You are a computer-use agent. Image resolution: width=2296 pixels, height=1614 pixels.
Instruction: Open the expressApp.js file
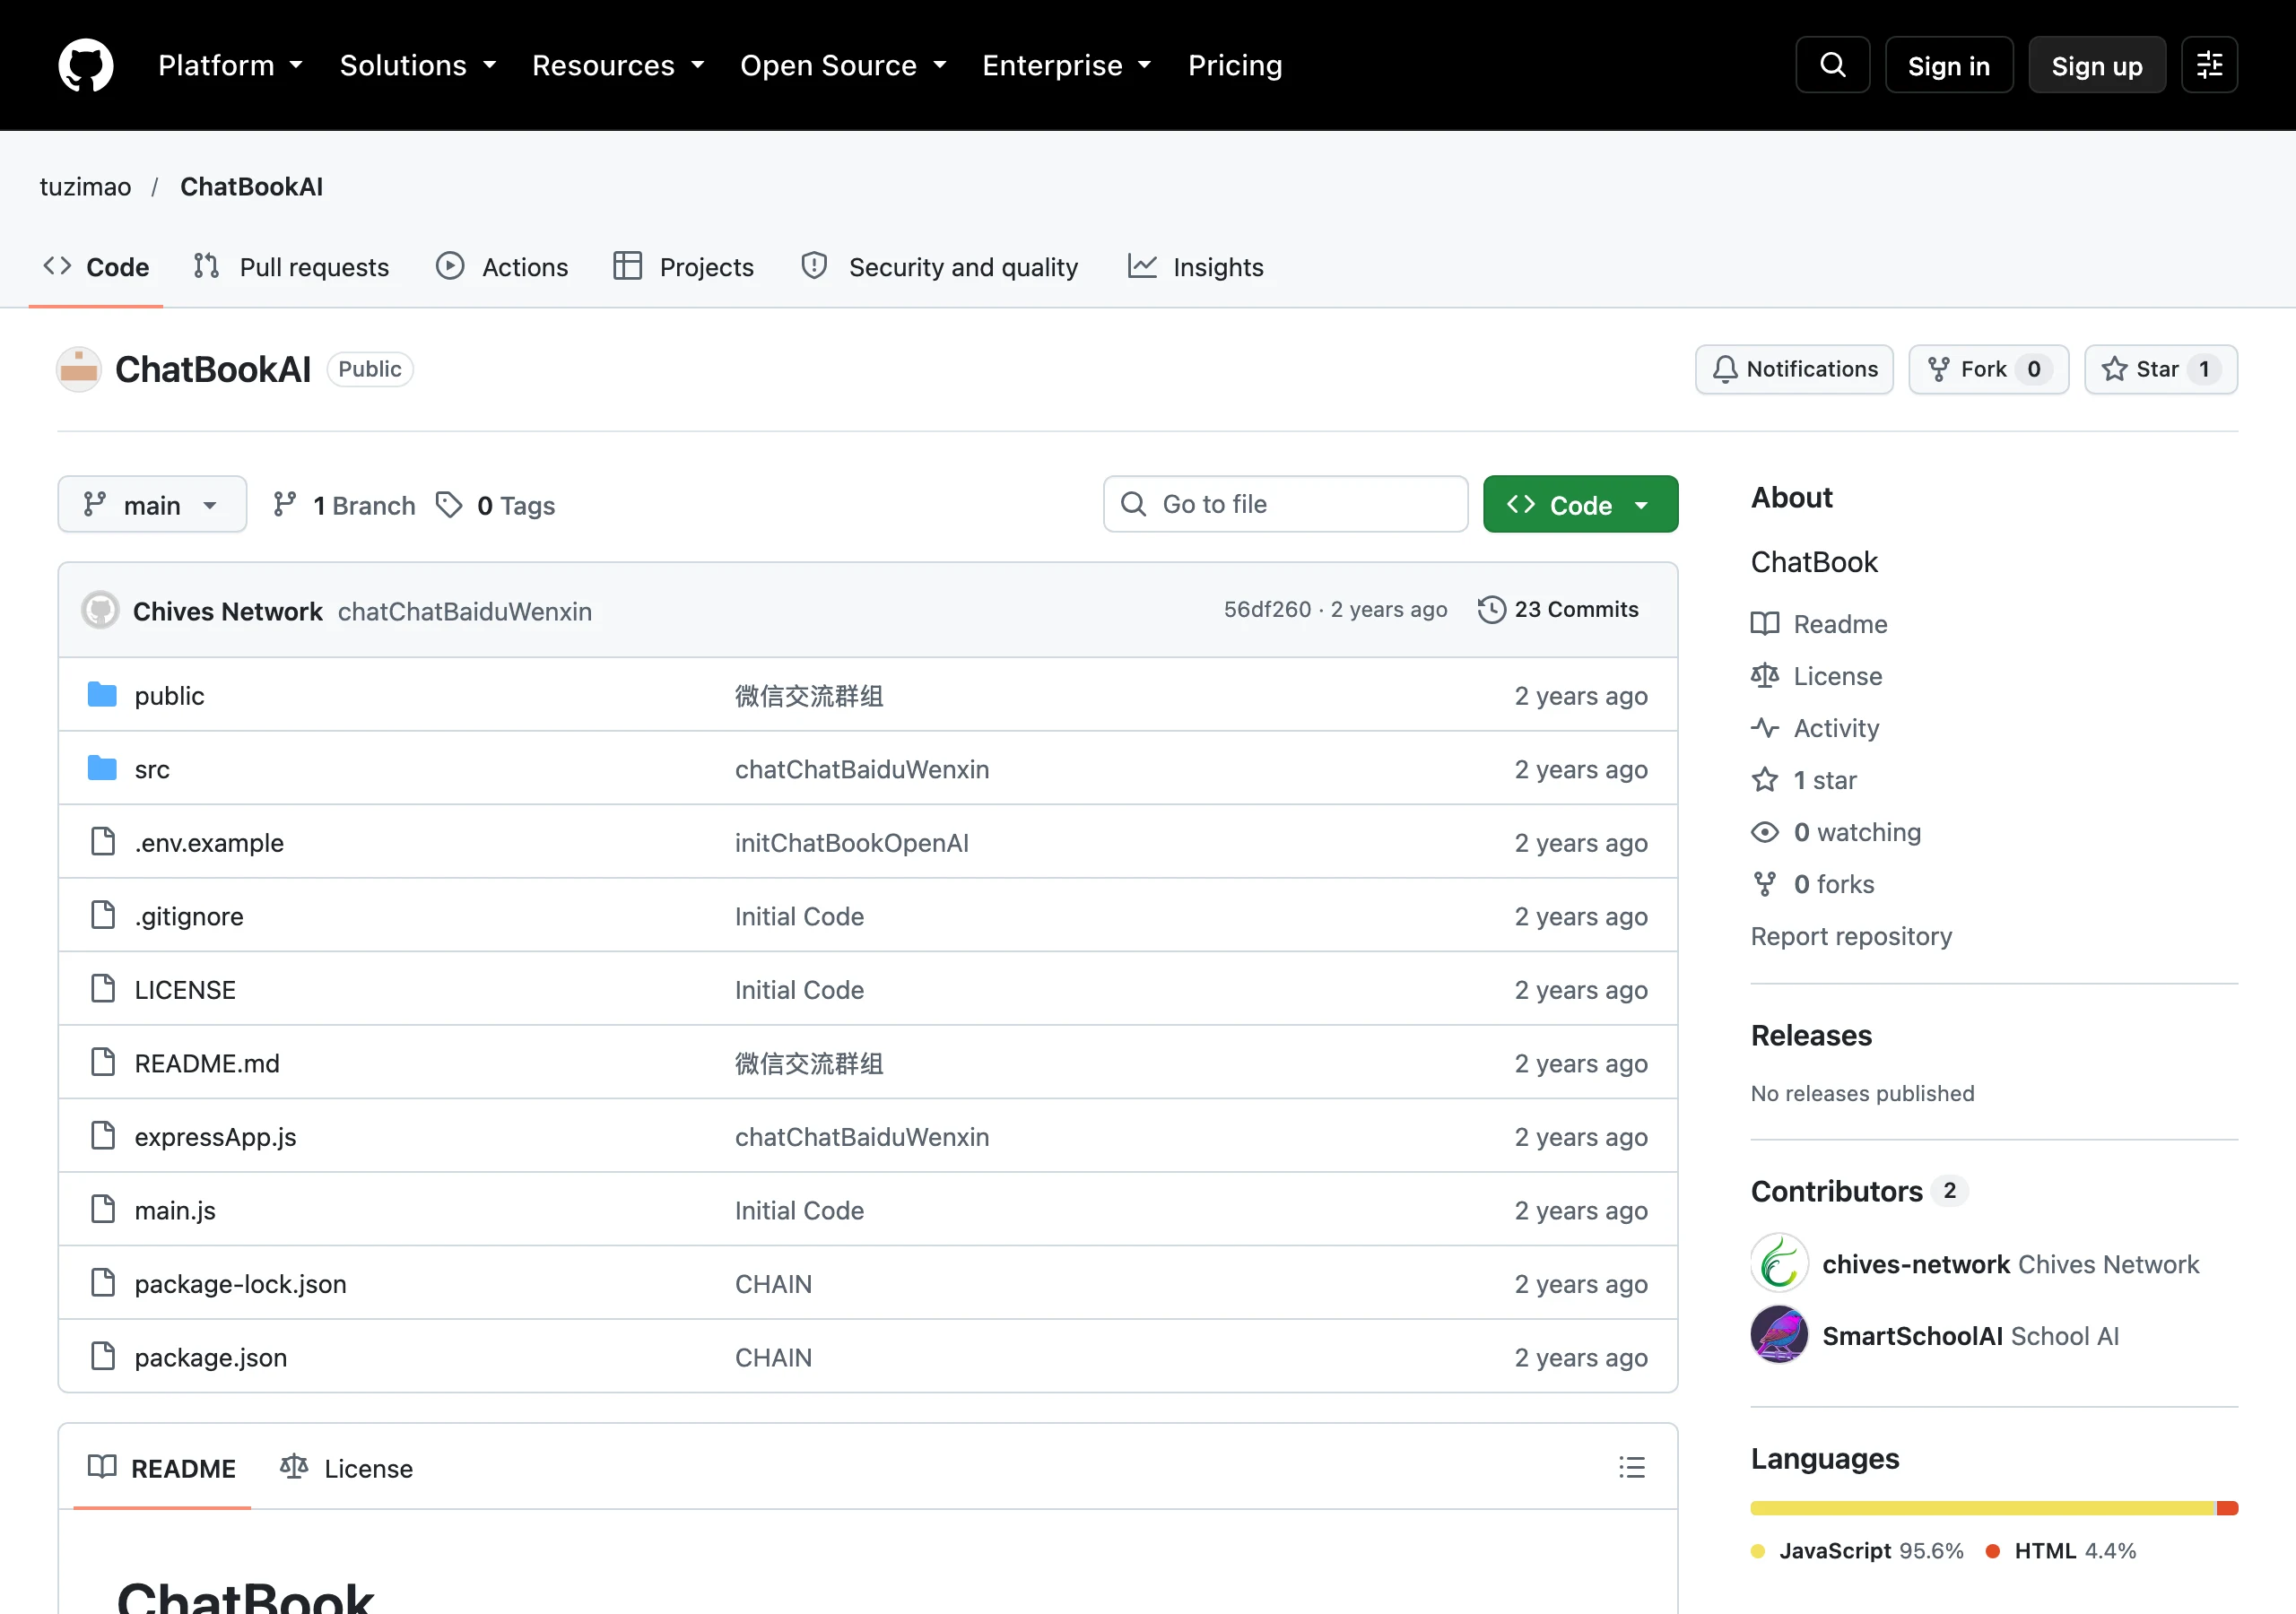(215, 1136)
